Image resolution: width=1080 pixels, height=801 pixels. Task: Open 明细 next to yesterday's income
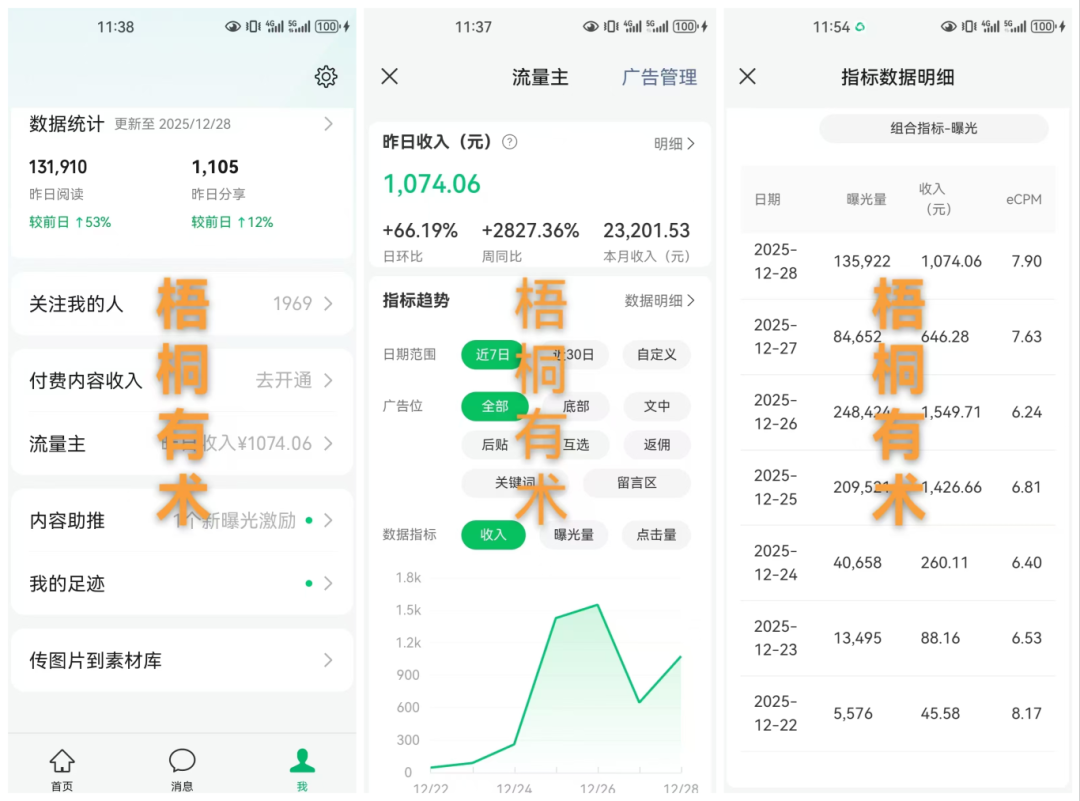[674, 143]
